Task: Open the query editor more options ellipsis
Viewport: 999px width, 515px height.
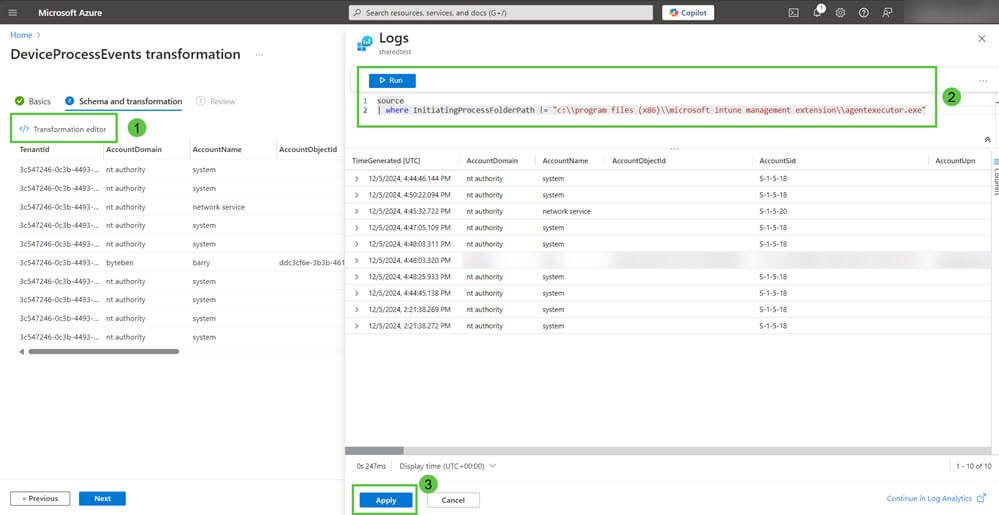Action: [983, 81]
